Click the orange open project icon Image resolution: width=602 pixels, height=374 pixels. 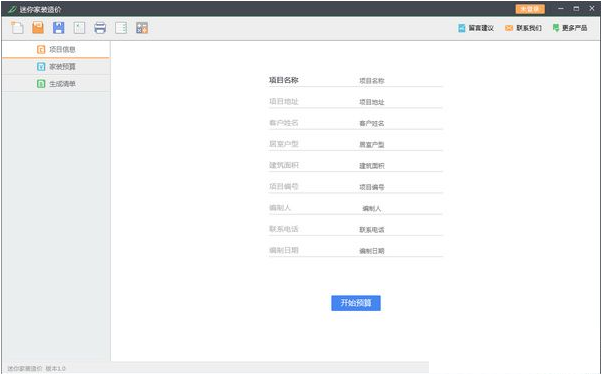tap(38, 28)
